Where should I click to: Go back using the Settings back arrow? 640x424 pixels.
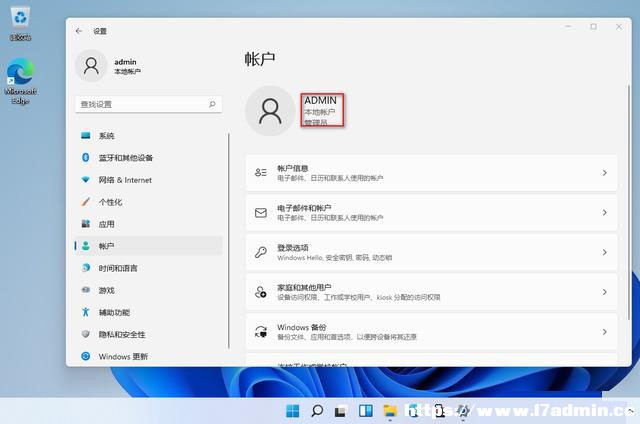coord(79,31)
